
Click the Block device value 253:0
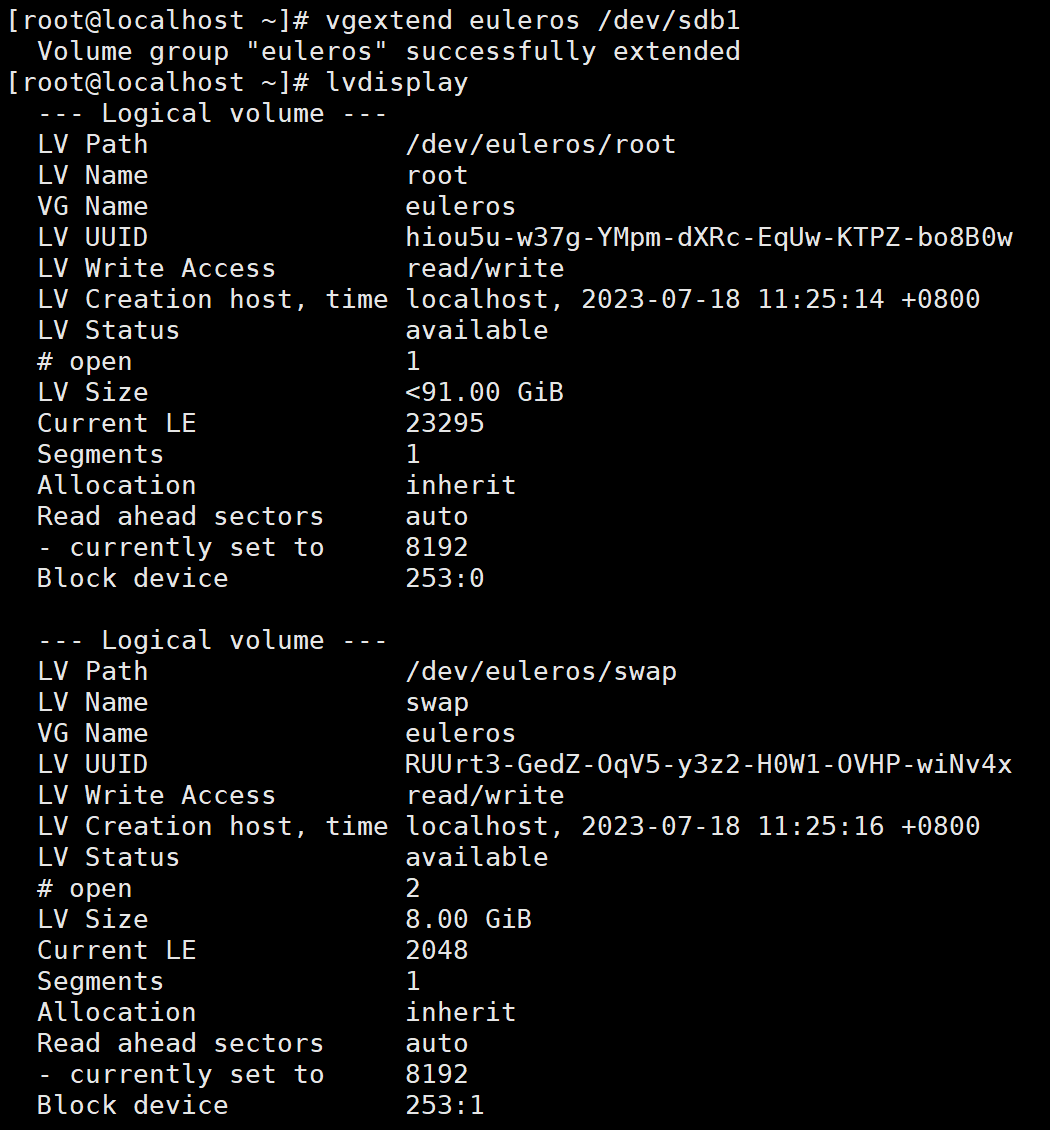click(x=445, y=578)
